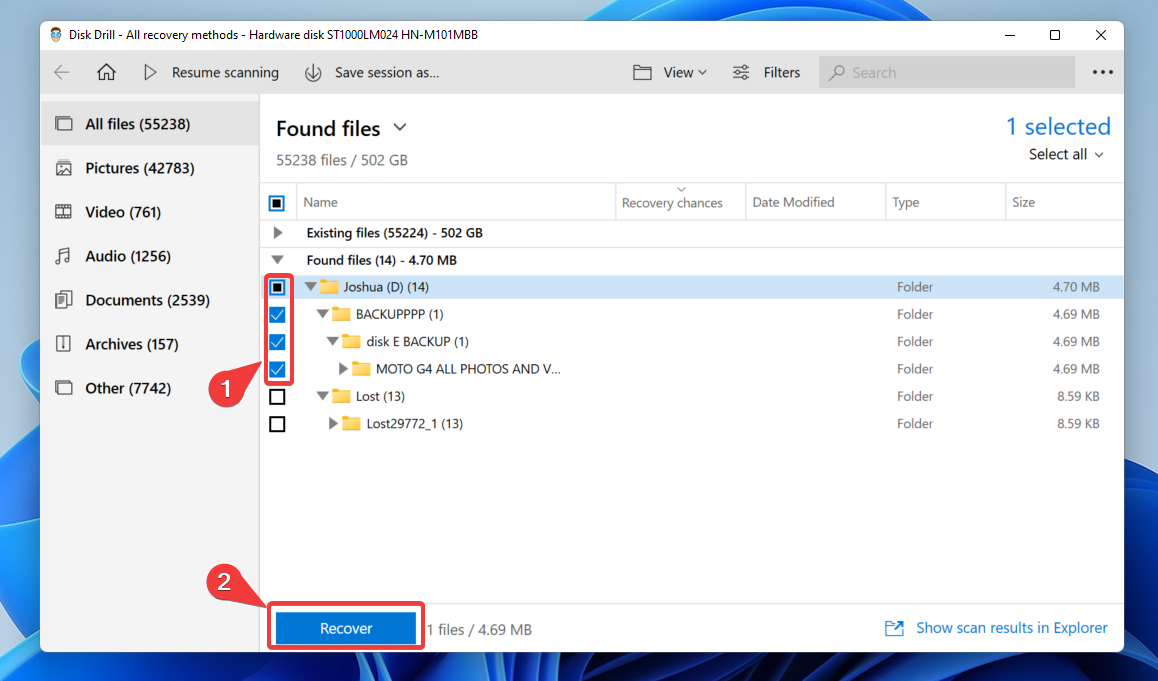Click the Disk Drill app icon in title bar
This screenshot has width=1158, height=681.
point(56,35)
